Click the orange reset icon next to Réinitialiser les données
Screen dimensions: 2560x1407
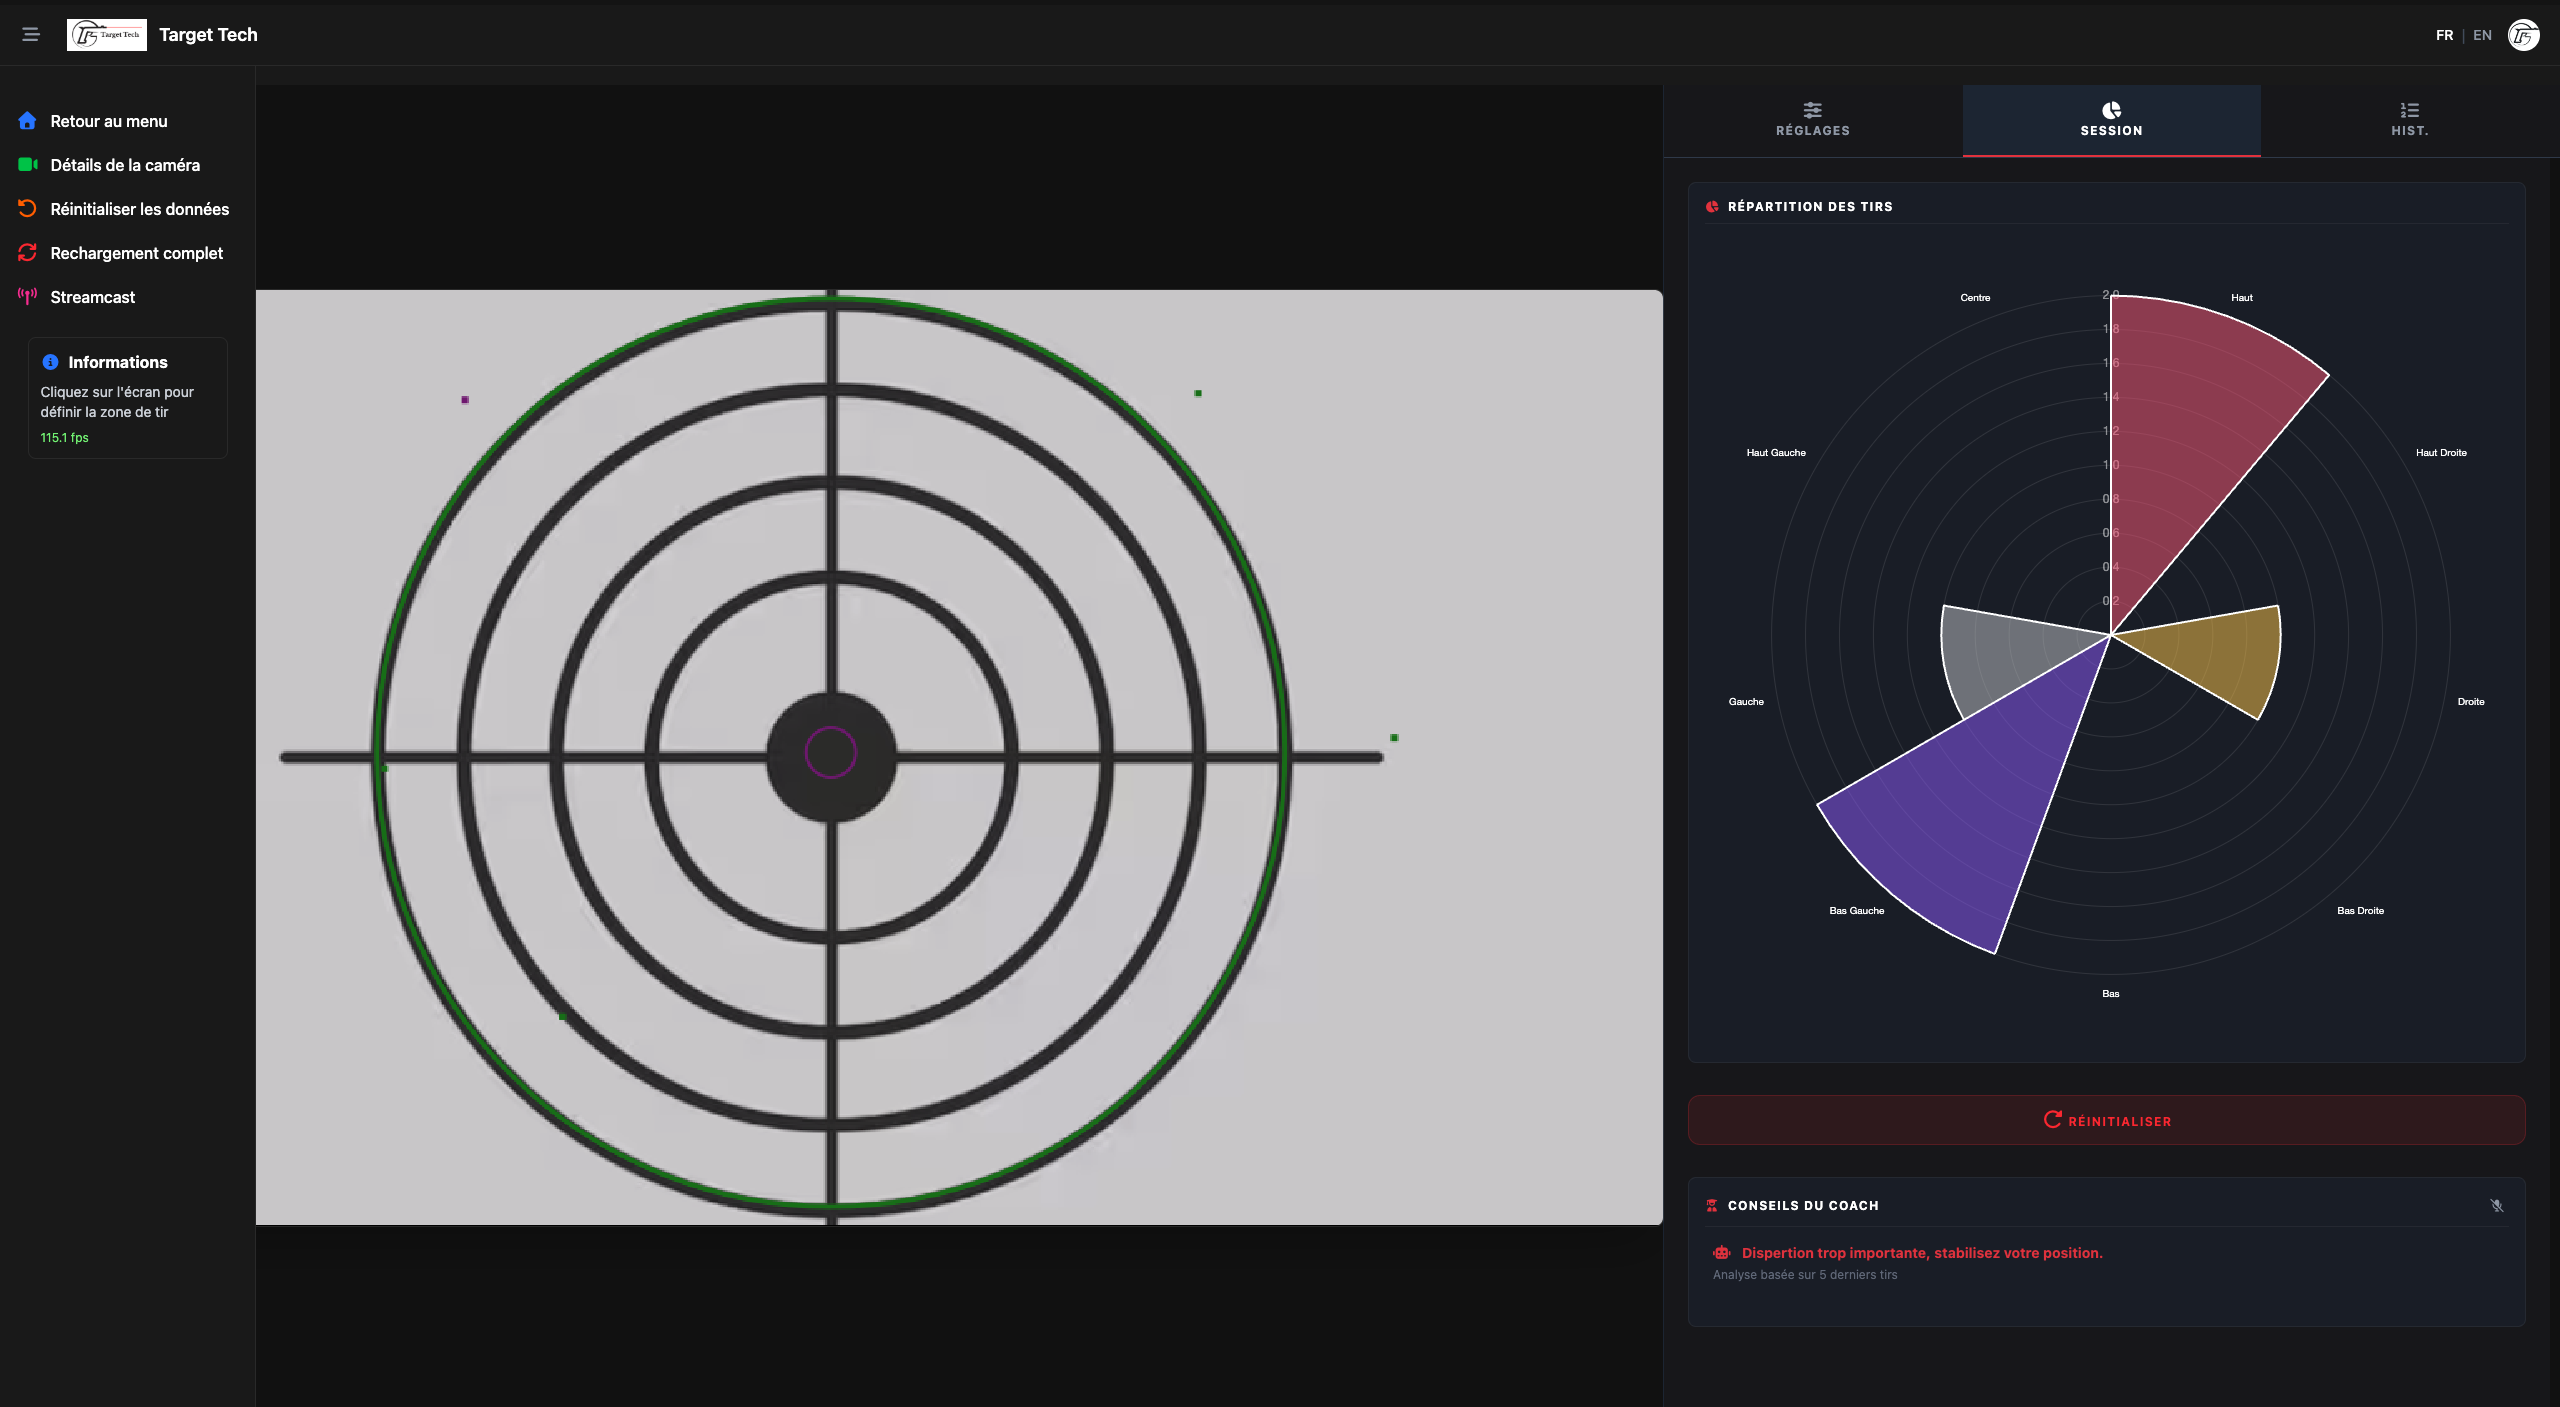pyautogui.click(x=27, y=208)
